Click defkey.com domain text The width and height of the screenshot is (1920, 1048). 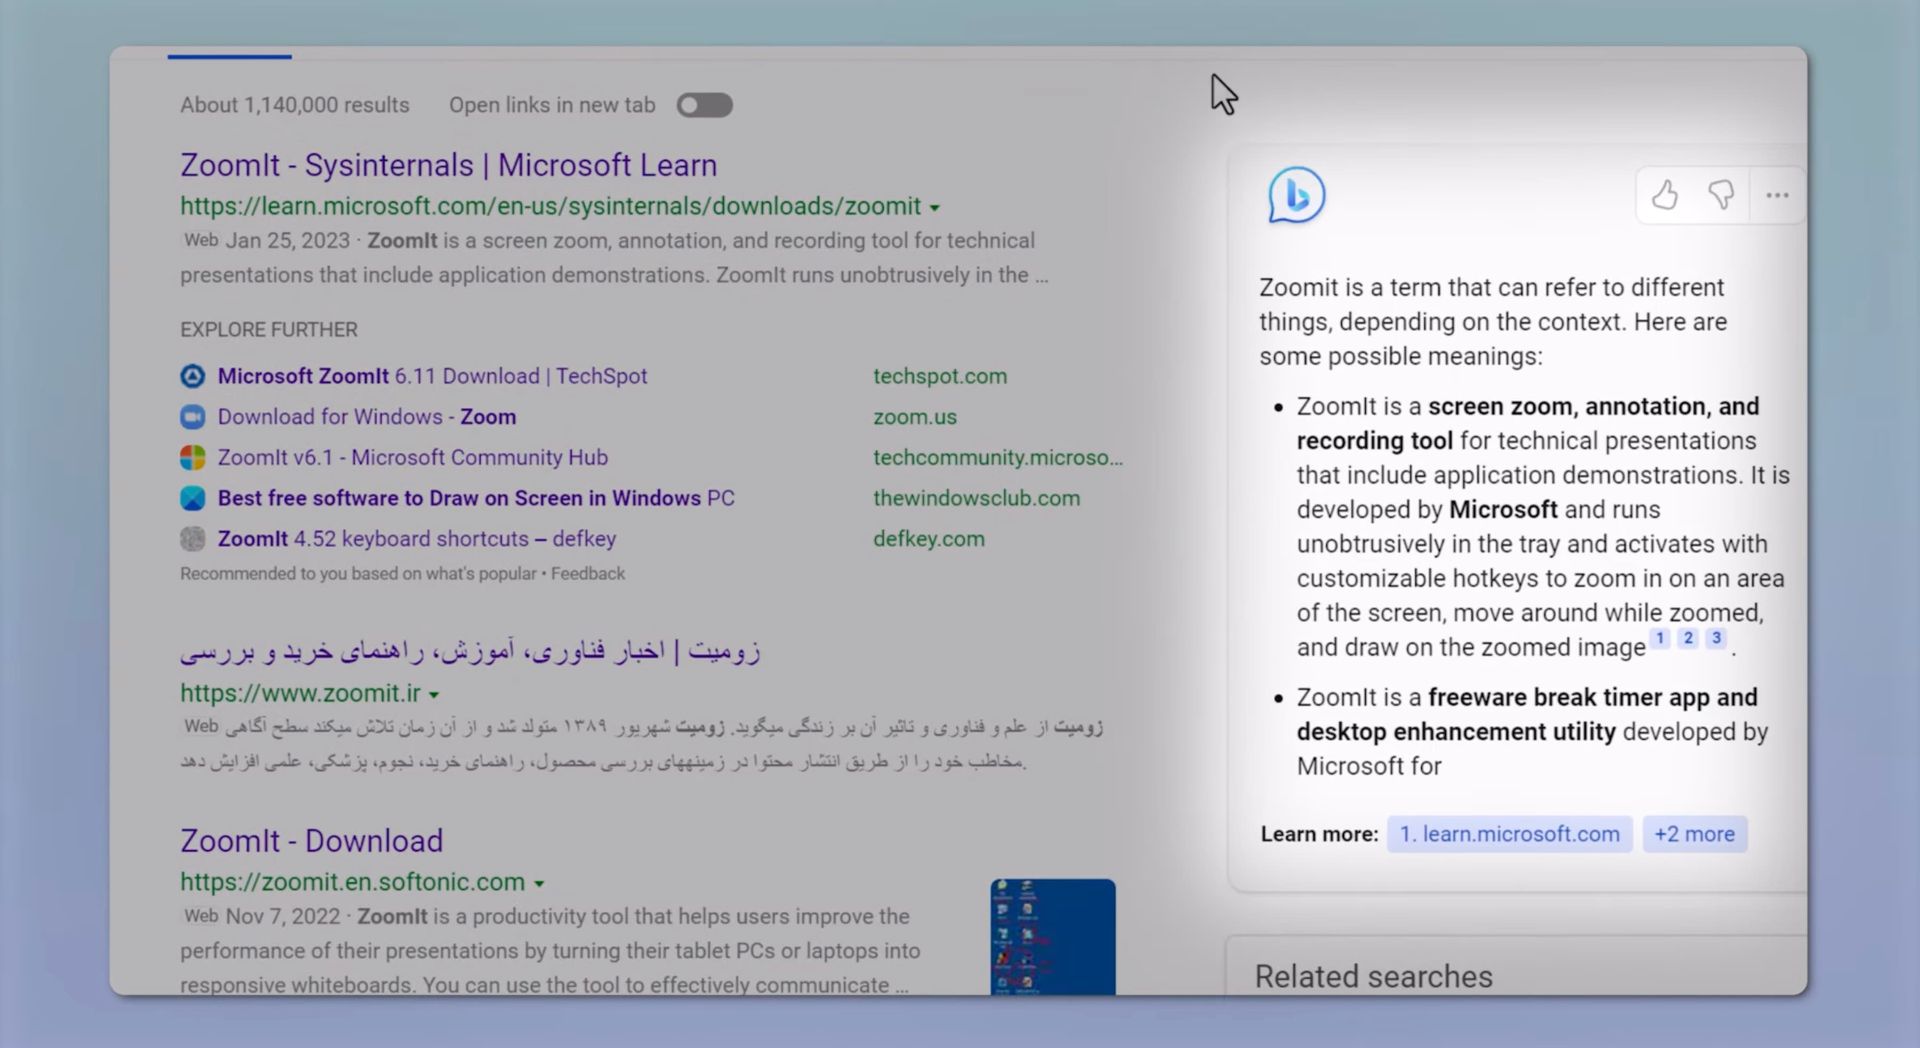(x=929, y=539)
